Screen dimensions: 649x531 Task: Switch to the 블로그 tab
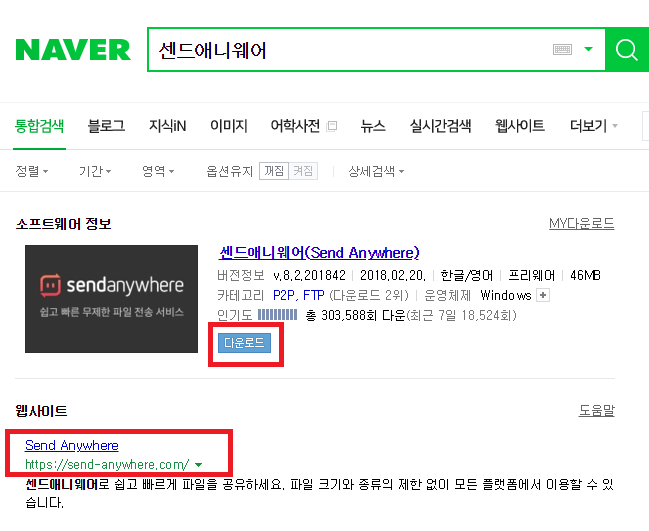click(x=106, y=126)
